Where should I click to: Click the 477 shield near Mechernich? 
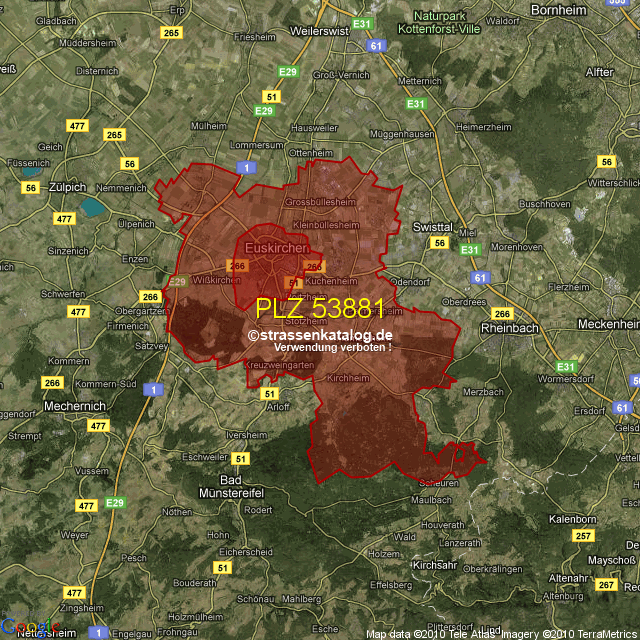point(98,426)
